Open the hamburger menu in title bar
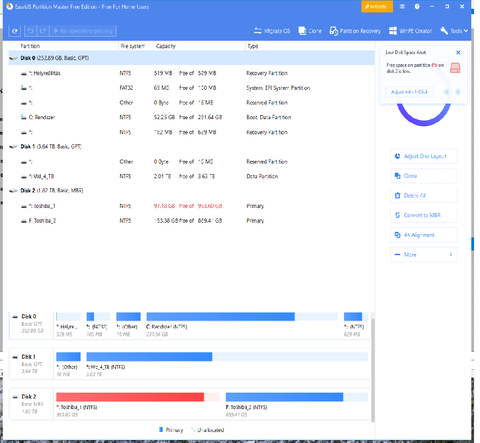The height and width of the screenshot is (443, 480). coord(402,6)
